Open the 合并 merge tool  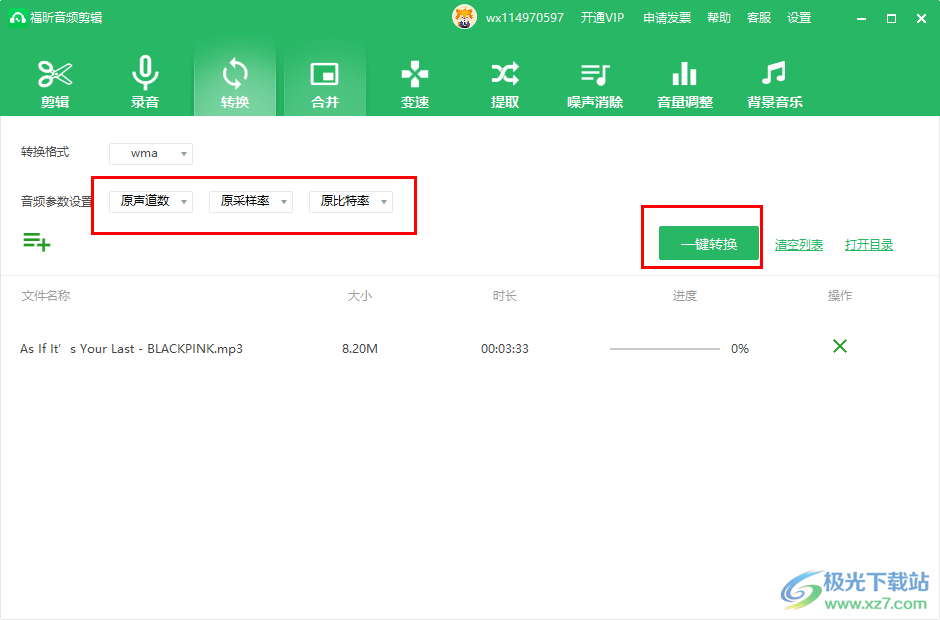pyautogui.click(x=325, y=83)
